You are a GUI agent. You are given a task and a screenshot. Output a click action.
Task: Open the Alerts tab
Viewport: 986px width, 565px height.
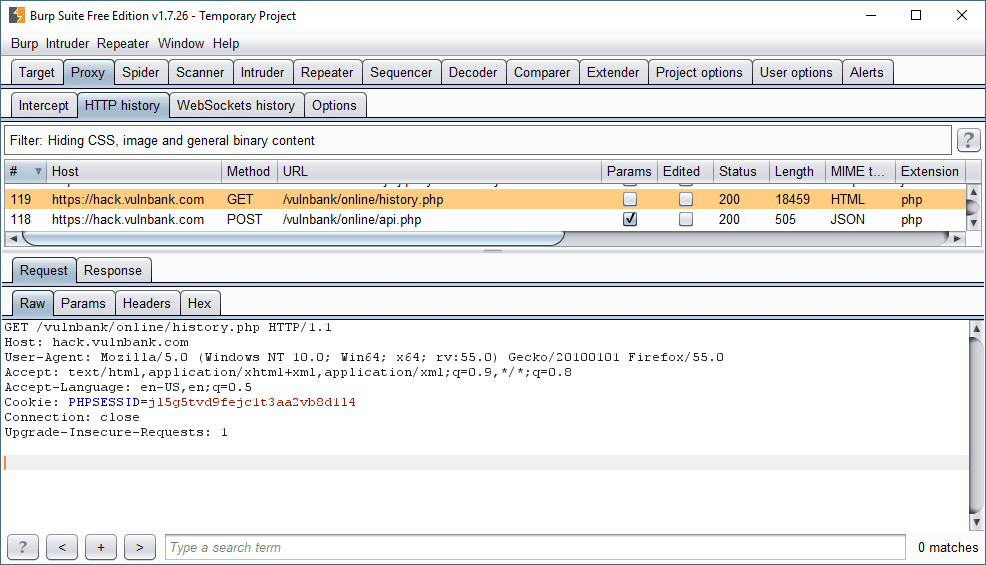pos(867,72)
